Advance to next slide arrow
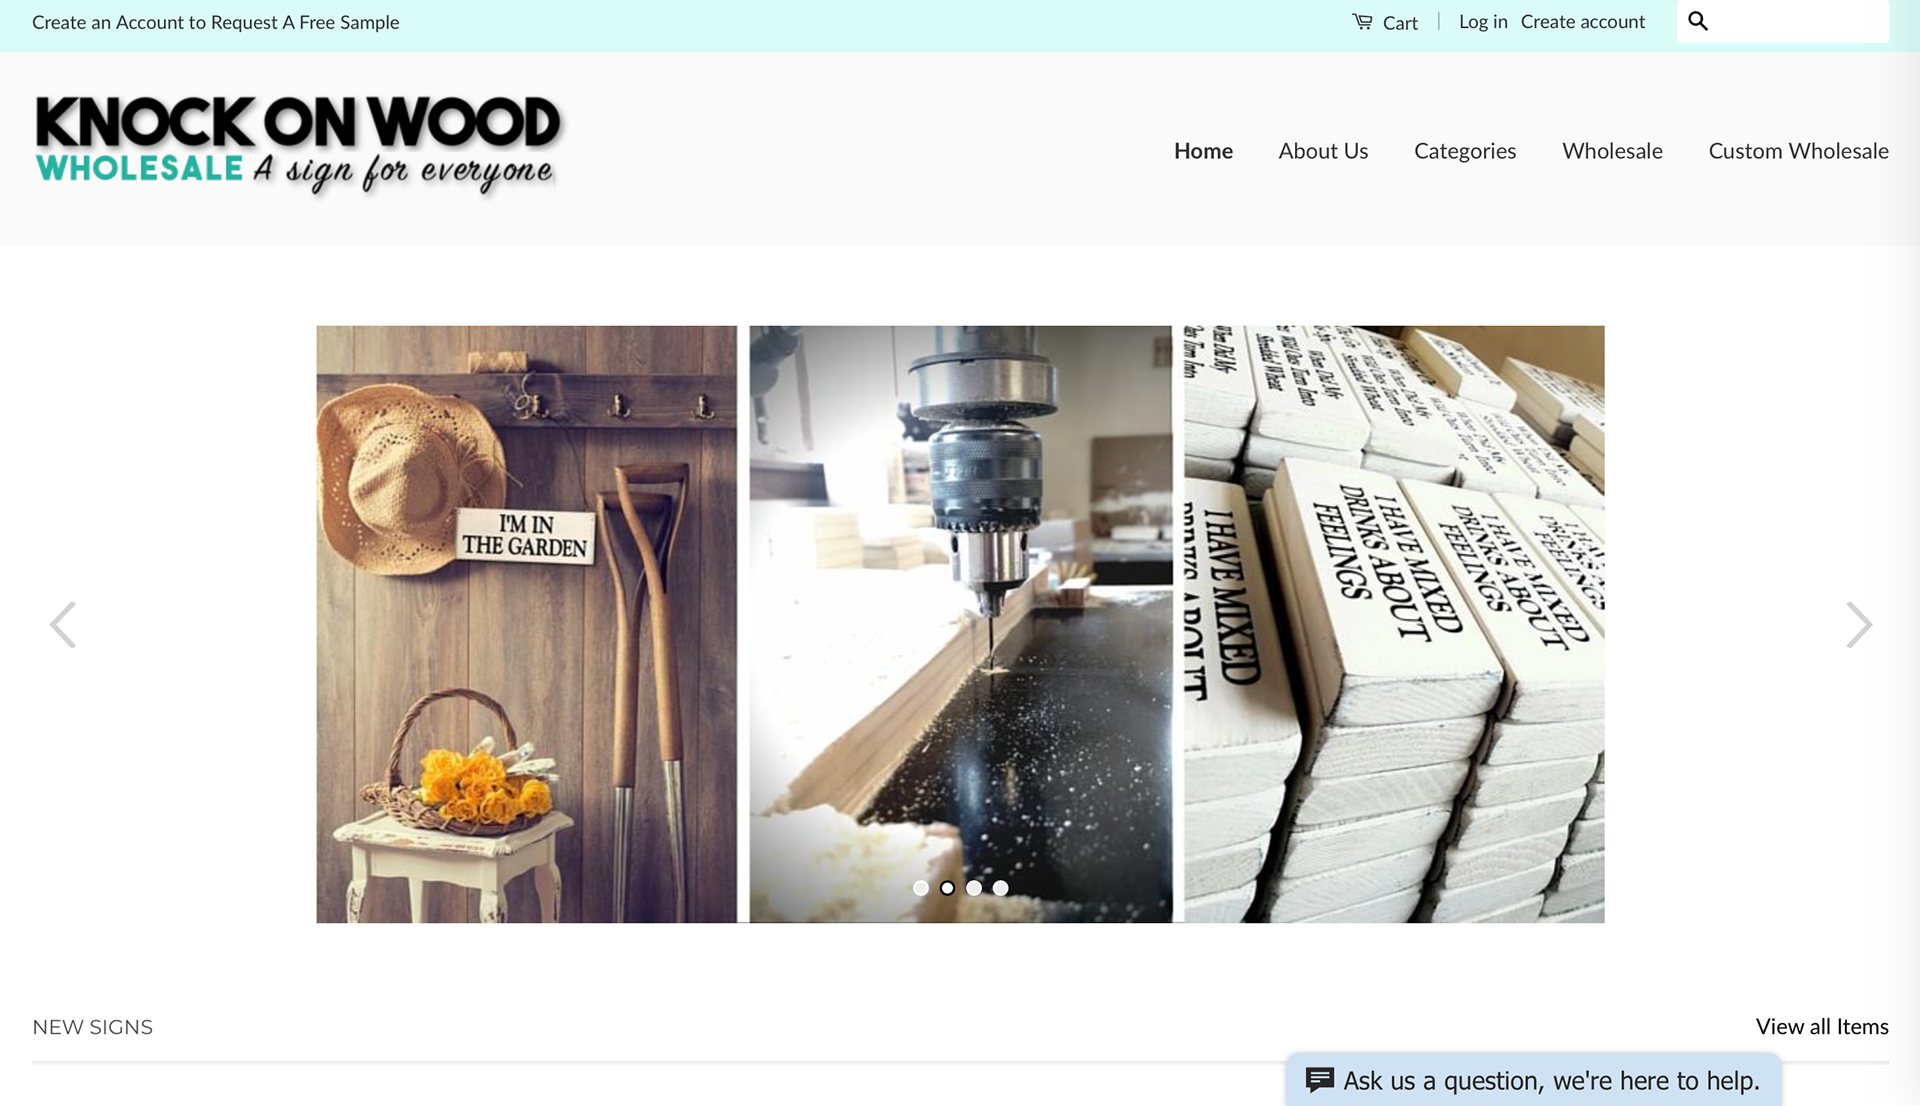The width and height of the screenshot is (1920, 1106). pyautogui.click(x=1858, y=625)
